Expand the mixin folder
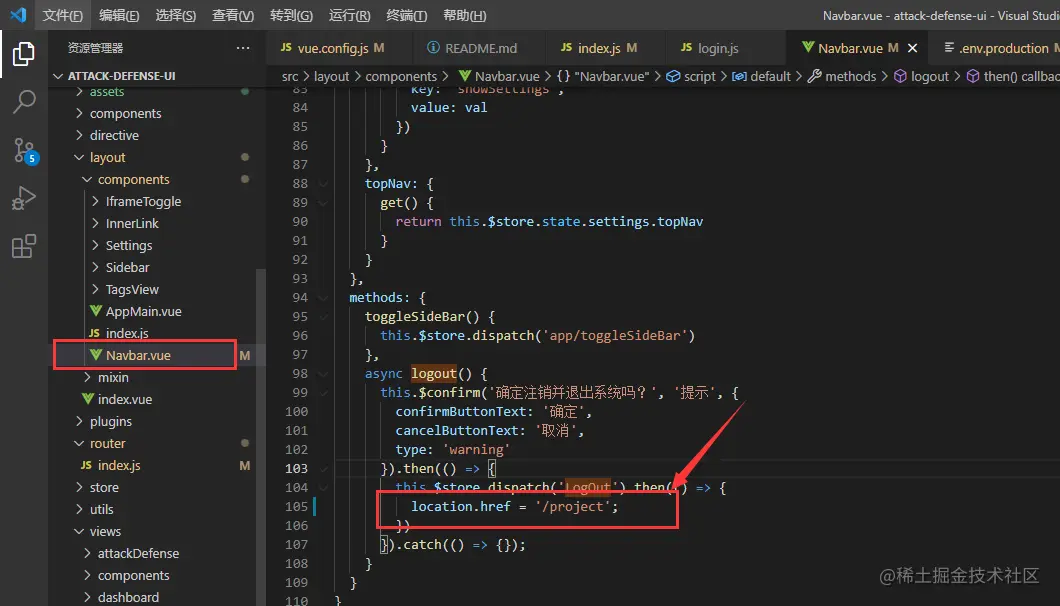The width and height of the screenshot is (1060, 606). pos(112,377)
